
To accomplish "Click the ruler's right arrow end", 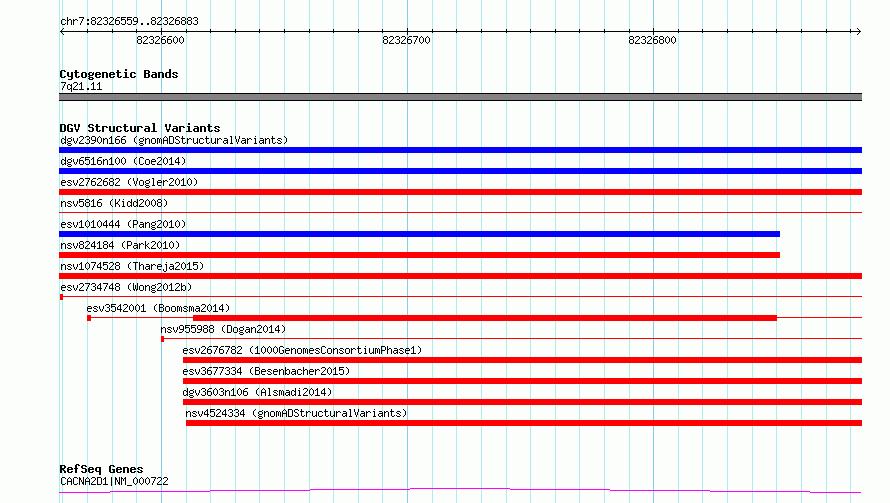I will coord(858,32).
